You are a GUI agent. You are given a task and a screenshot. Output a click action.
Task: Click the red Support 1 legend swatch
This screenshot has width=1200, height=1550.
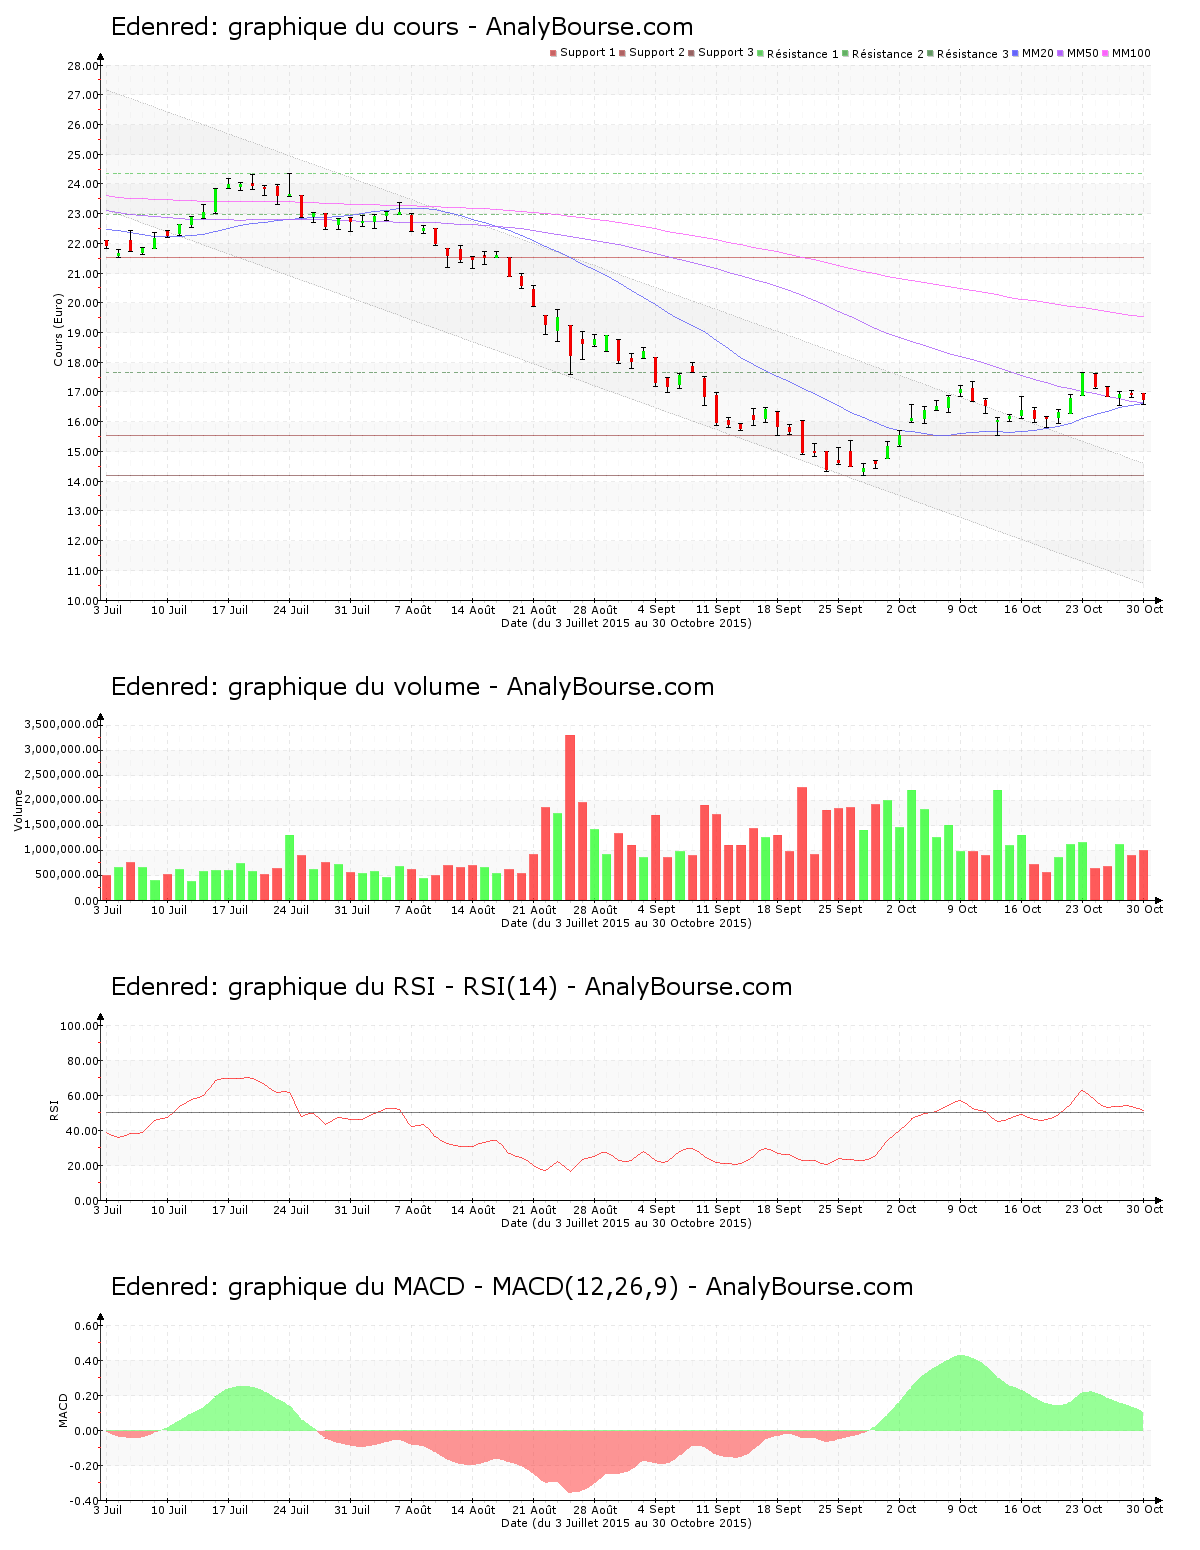[x=553, y=53]
